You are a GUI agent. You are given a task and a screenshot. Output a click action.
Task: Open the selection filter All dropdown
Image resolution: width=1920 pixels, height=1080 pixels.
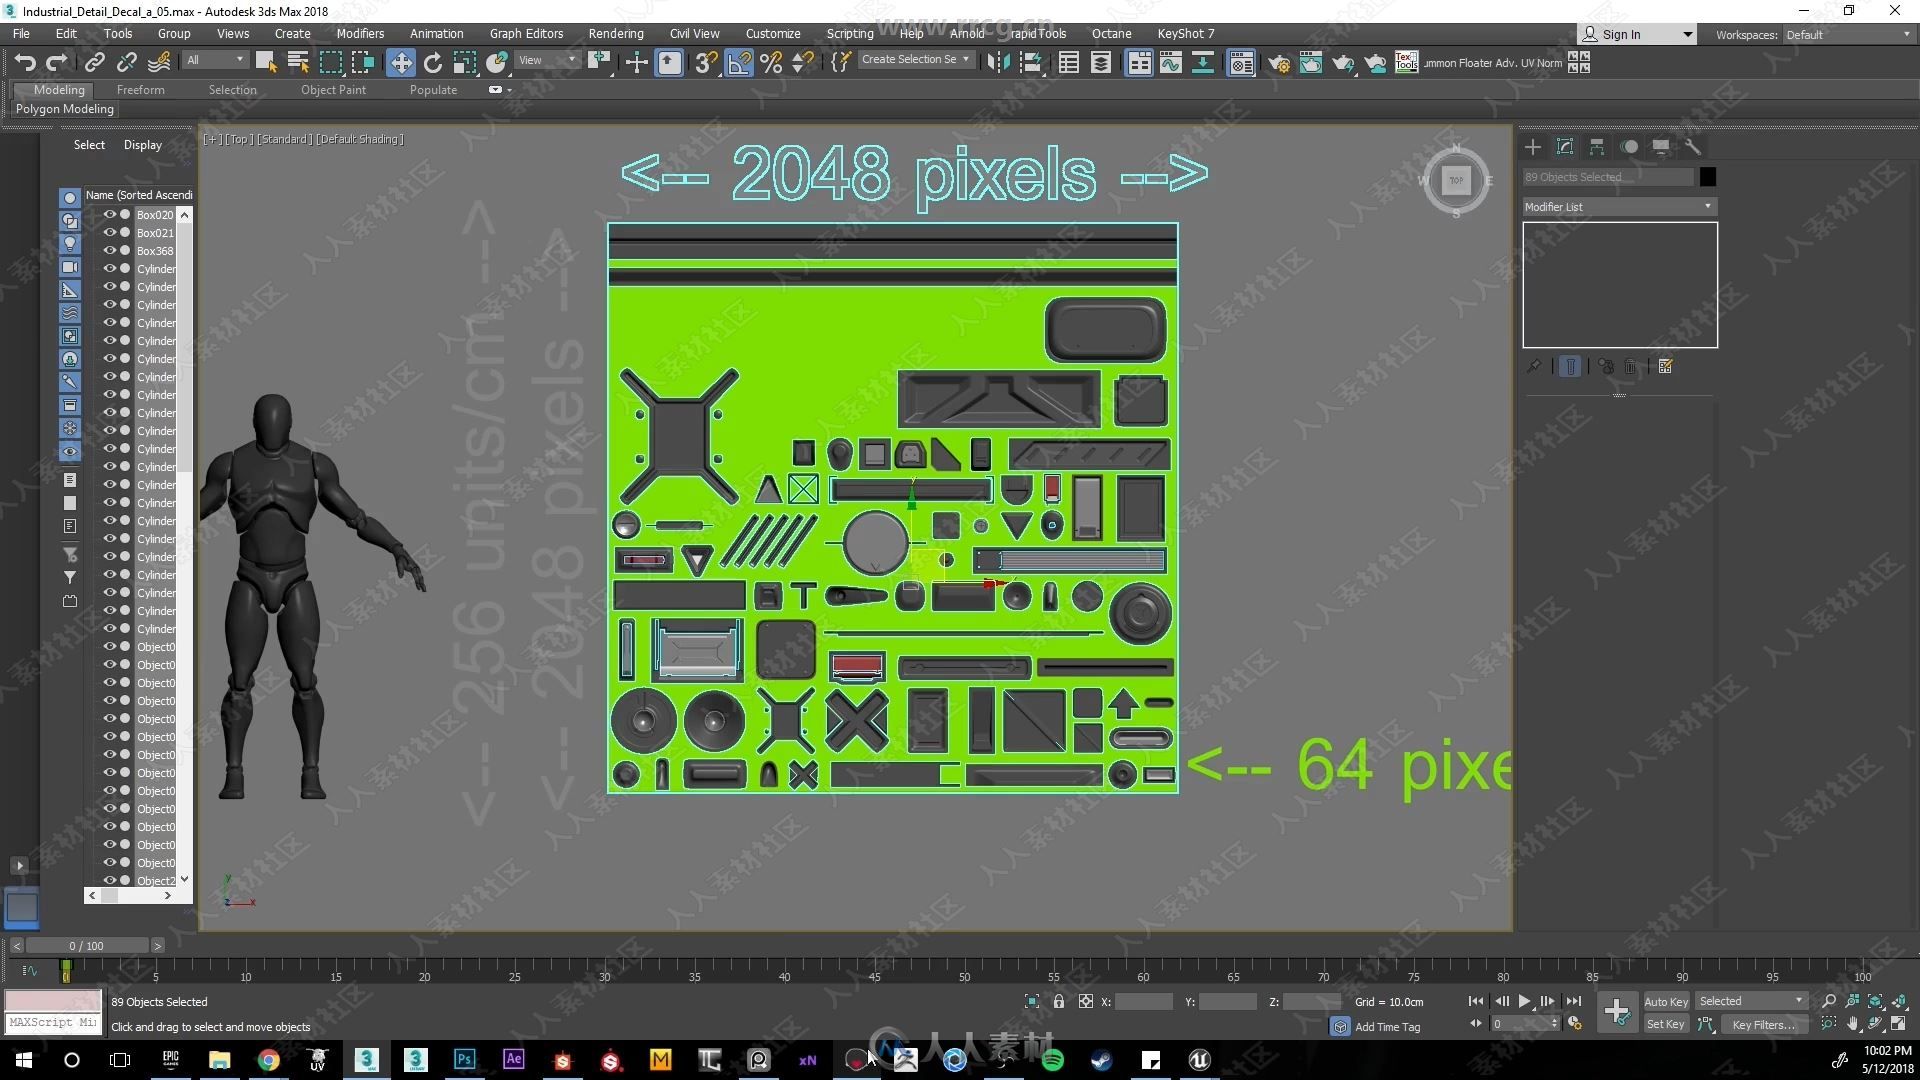point(215,60)
